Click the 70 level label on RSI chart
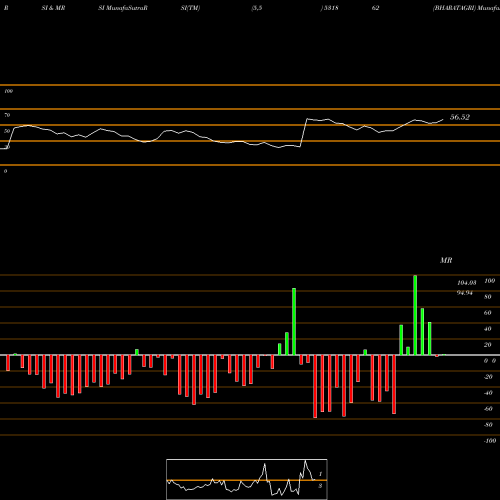 click(x=7, y=115)
